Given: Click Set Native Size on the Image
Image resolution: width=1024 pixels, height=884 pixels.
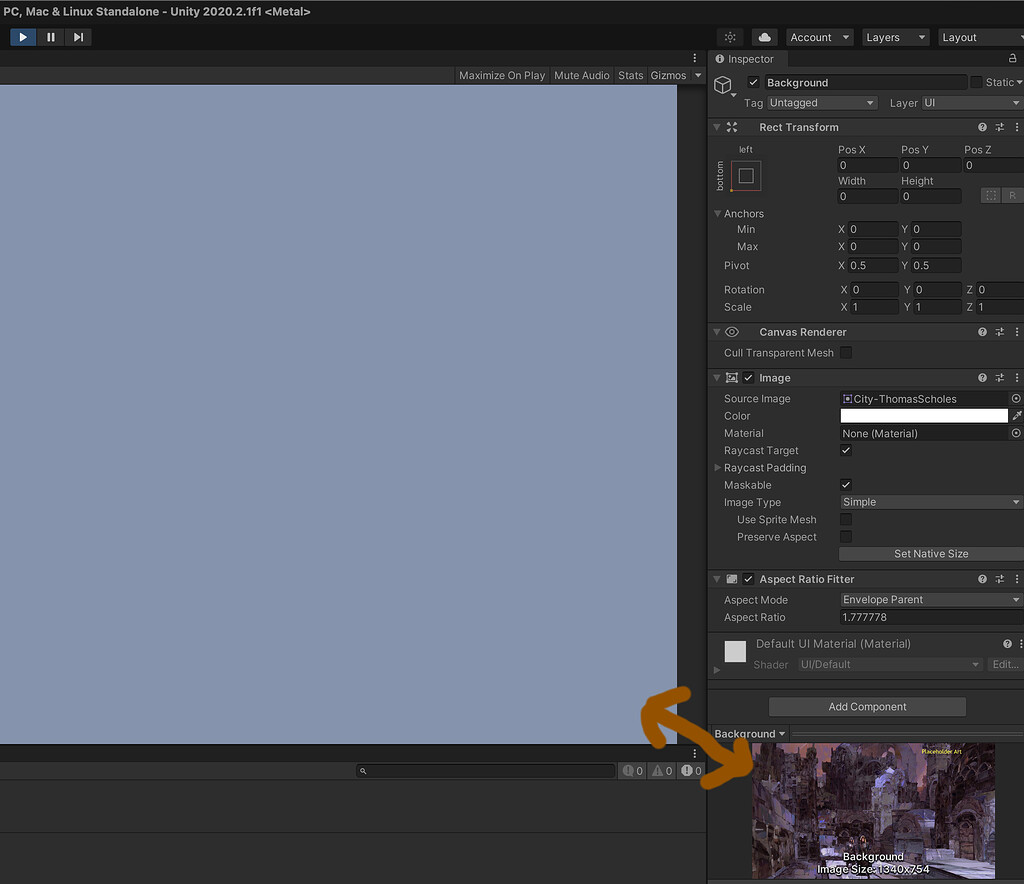Looking at the screenshot, I should pyautogui.click(x=930, y=553).
